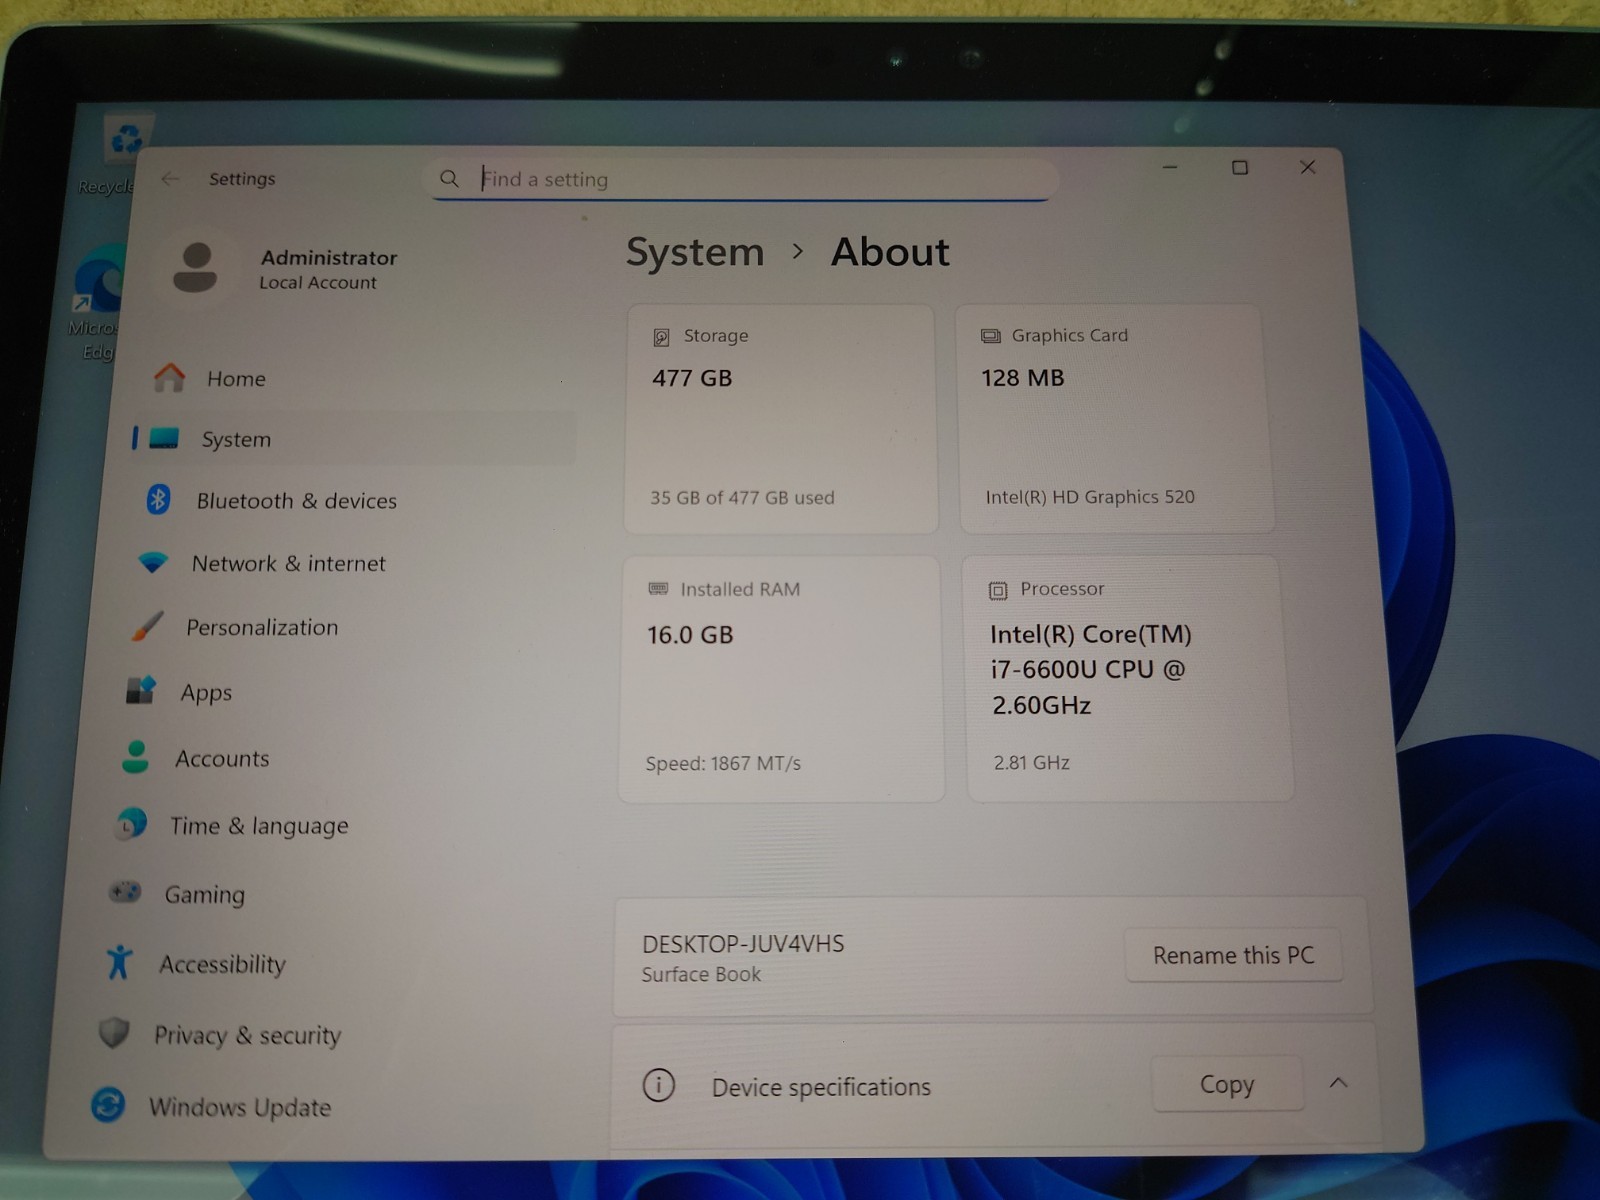Focus the Find a setting search box
Image resolution: width=1600 pixels, height=1200 pixels.
(744, 179)
